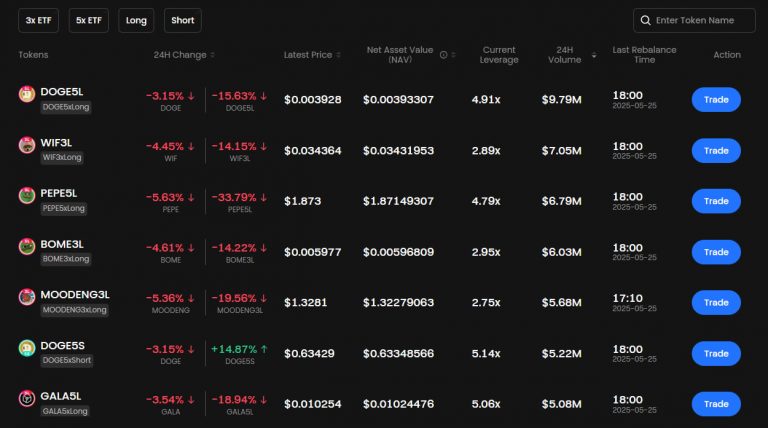
Task: Click the DOGE5S token icon
Action: (x=27, y=348)
